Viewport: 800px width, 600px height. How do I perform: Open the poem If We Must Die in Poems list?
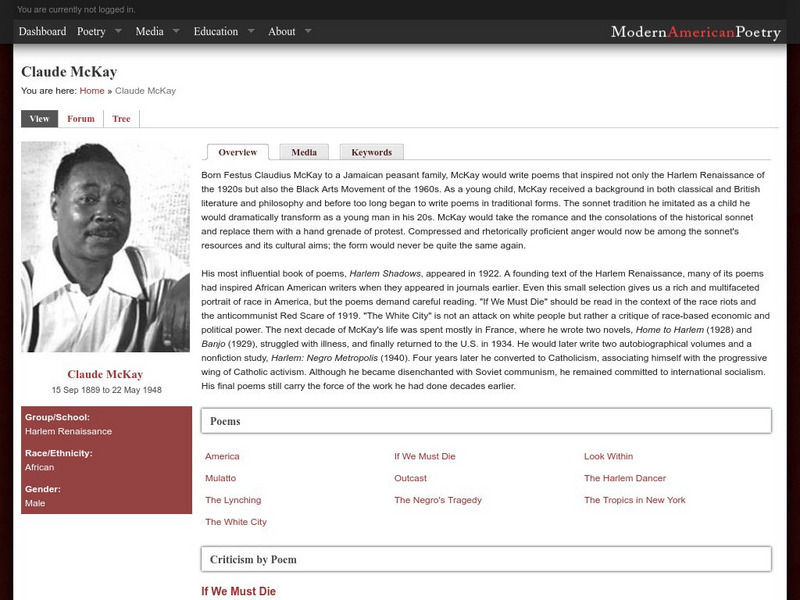425,457
